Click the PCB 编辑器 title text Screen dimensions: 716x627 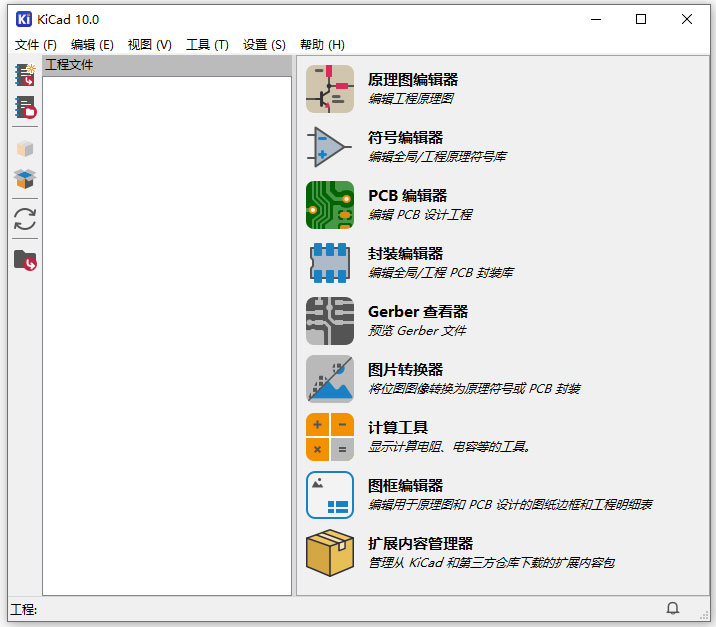coord(407,195)
